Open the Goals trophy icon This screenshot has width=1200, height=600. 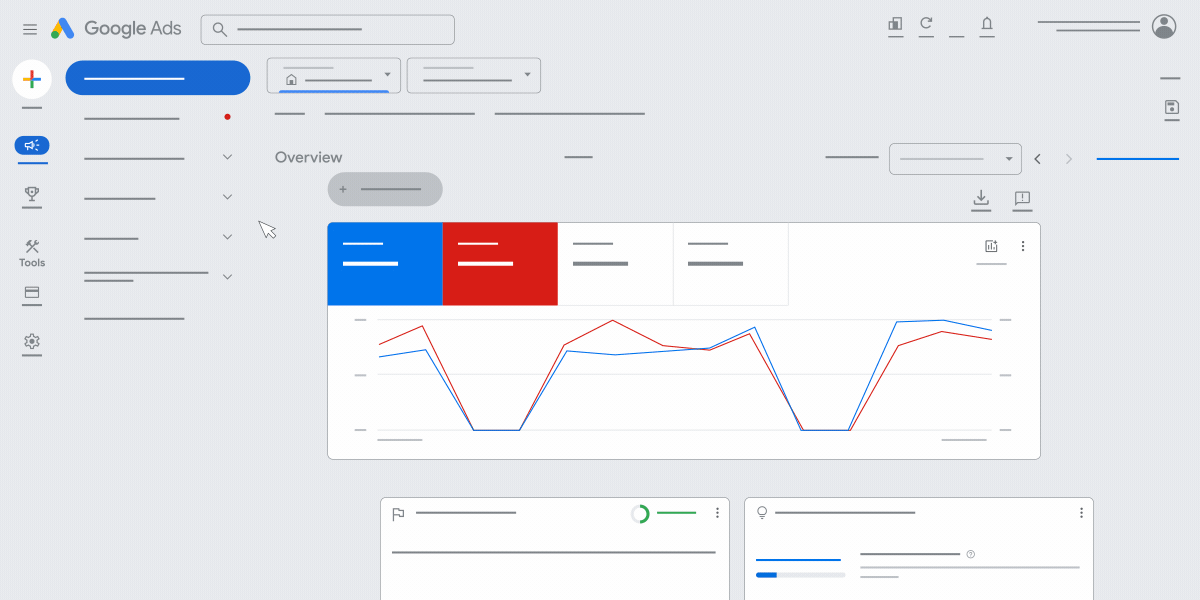(x=32, y=194)
